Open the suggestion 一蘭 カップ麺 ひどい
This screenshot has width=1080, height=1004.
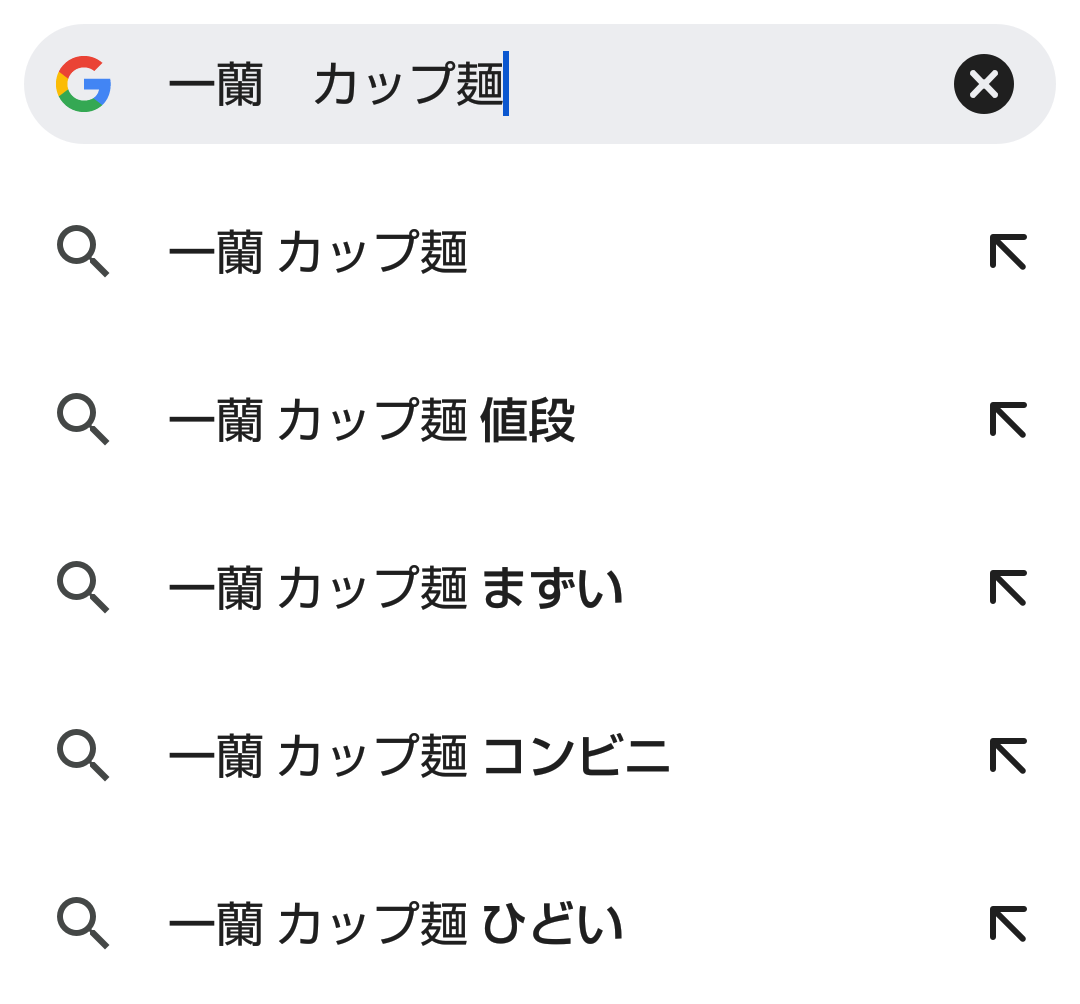click(x=396, y=925)
